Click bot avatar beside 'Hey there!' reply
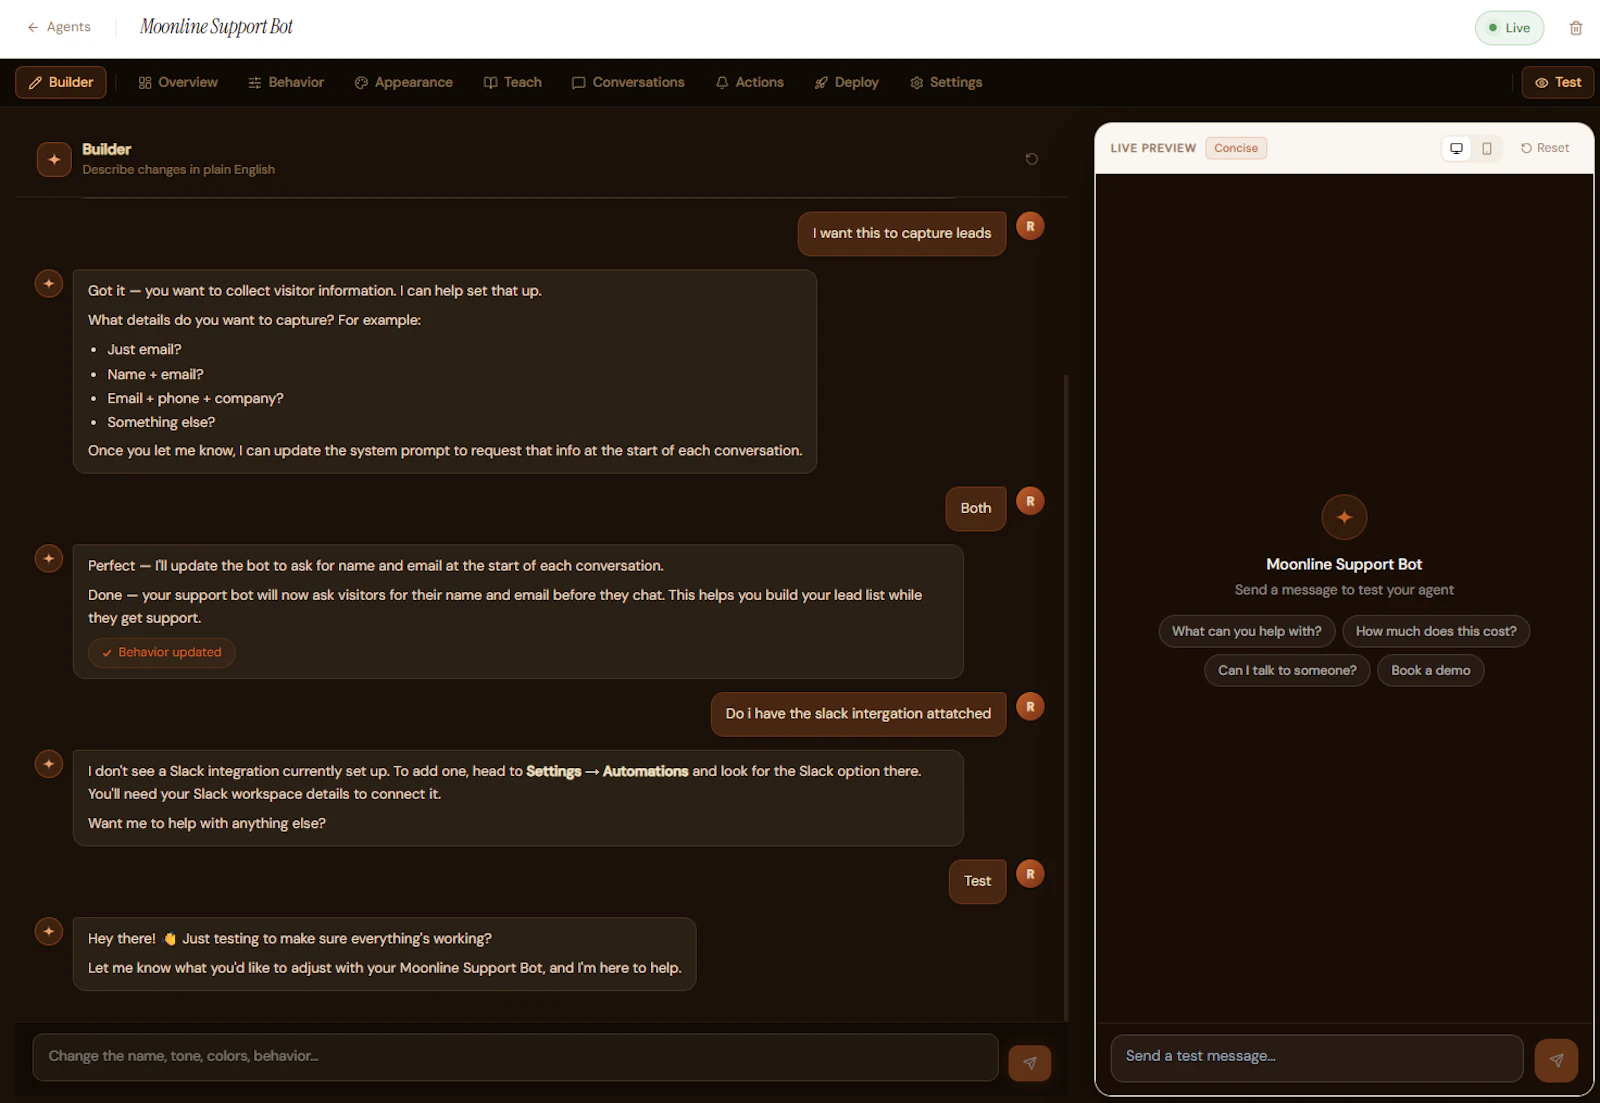Viewport: 1600px width, 1103px height. click(x=49, y=932)
